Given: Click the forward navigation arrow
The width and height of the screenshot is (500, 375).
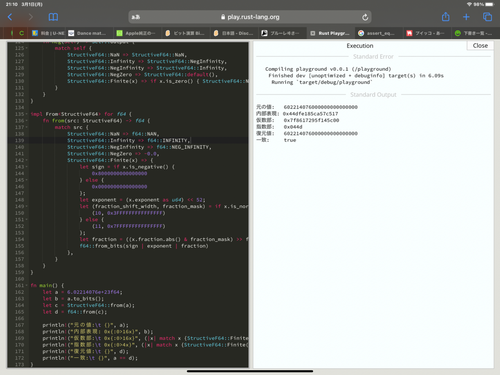Looking at the screenshot, I should 31,17.
